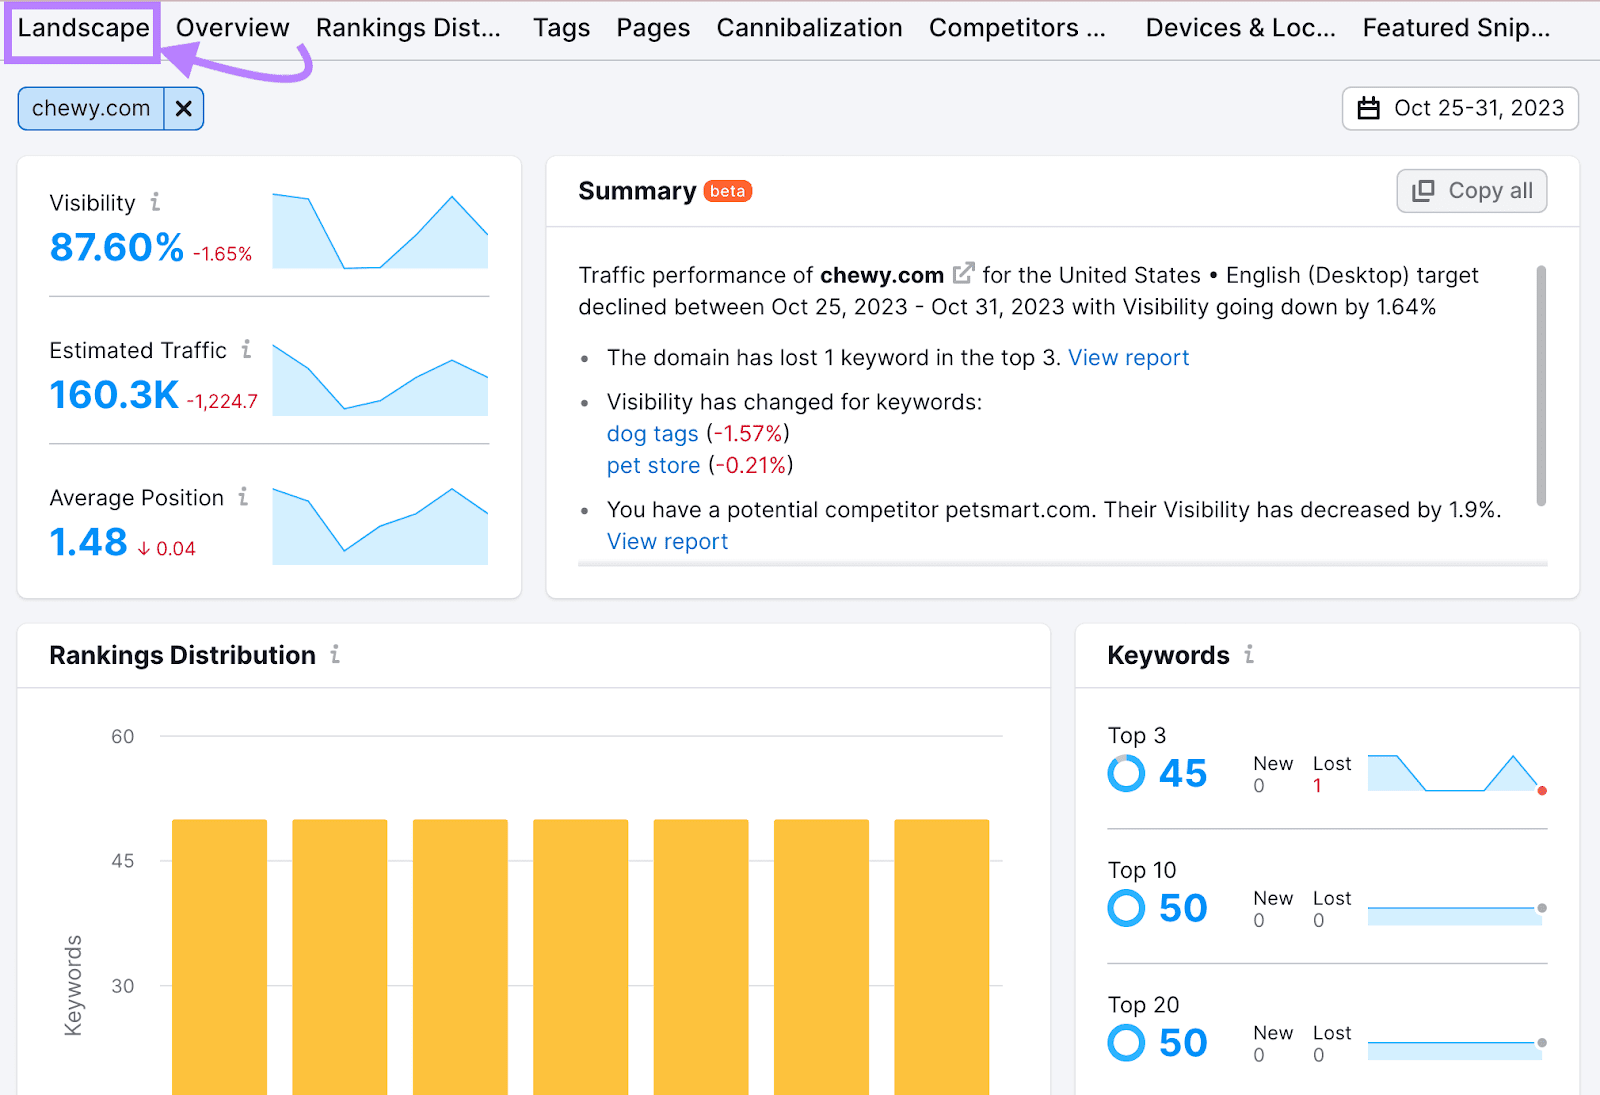
Task: Click the Summary panel vertical scrollbar
Action: click(x=1541, y=385)
